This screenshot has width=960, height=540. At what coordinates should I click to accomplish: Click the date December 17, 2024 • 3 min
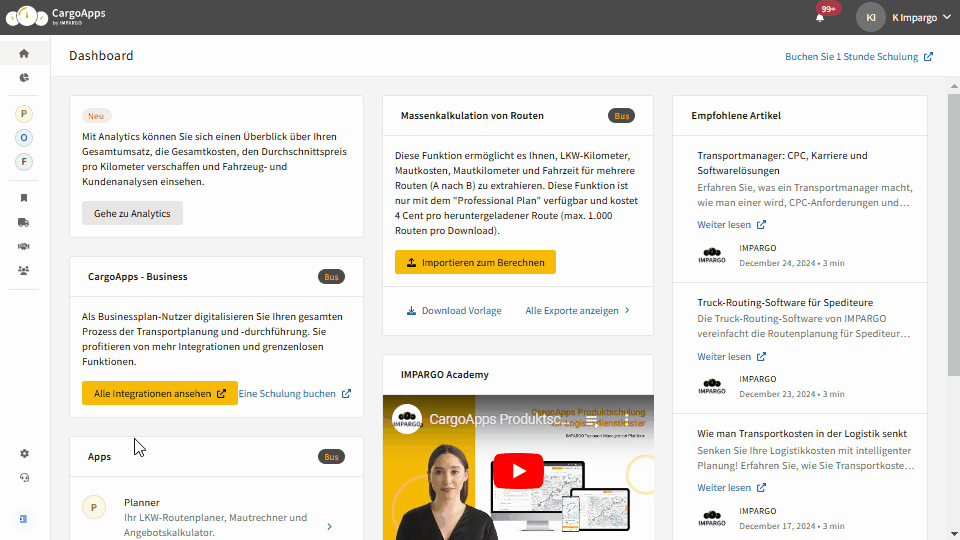pos(792,526)
